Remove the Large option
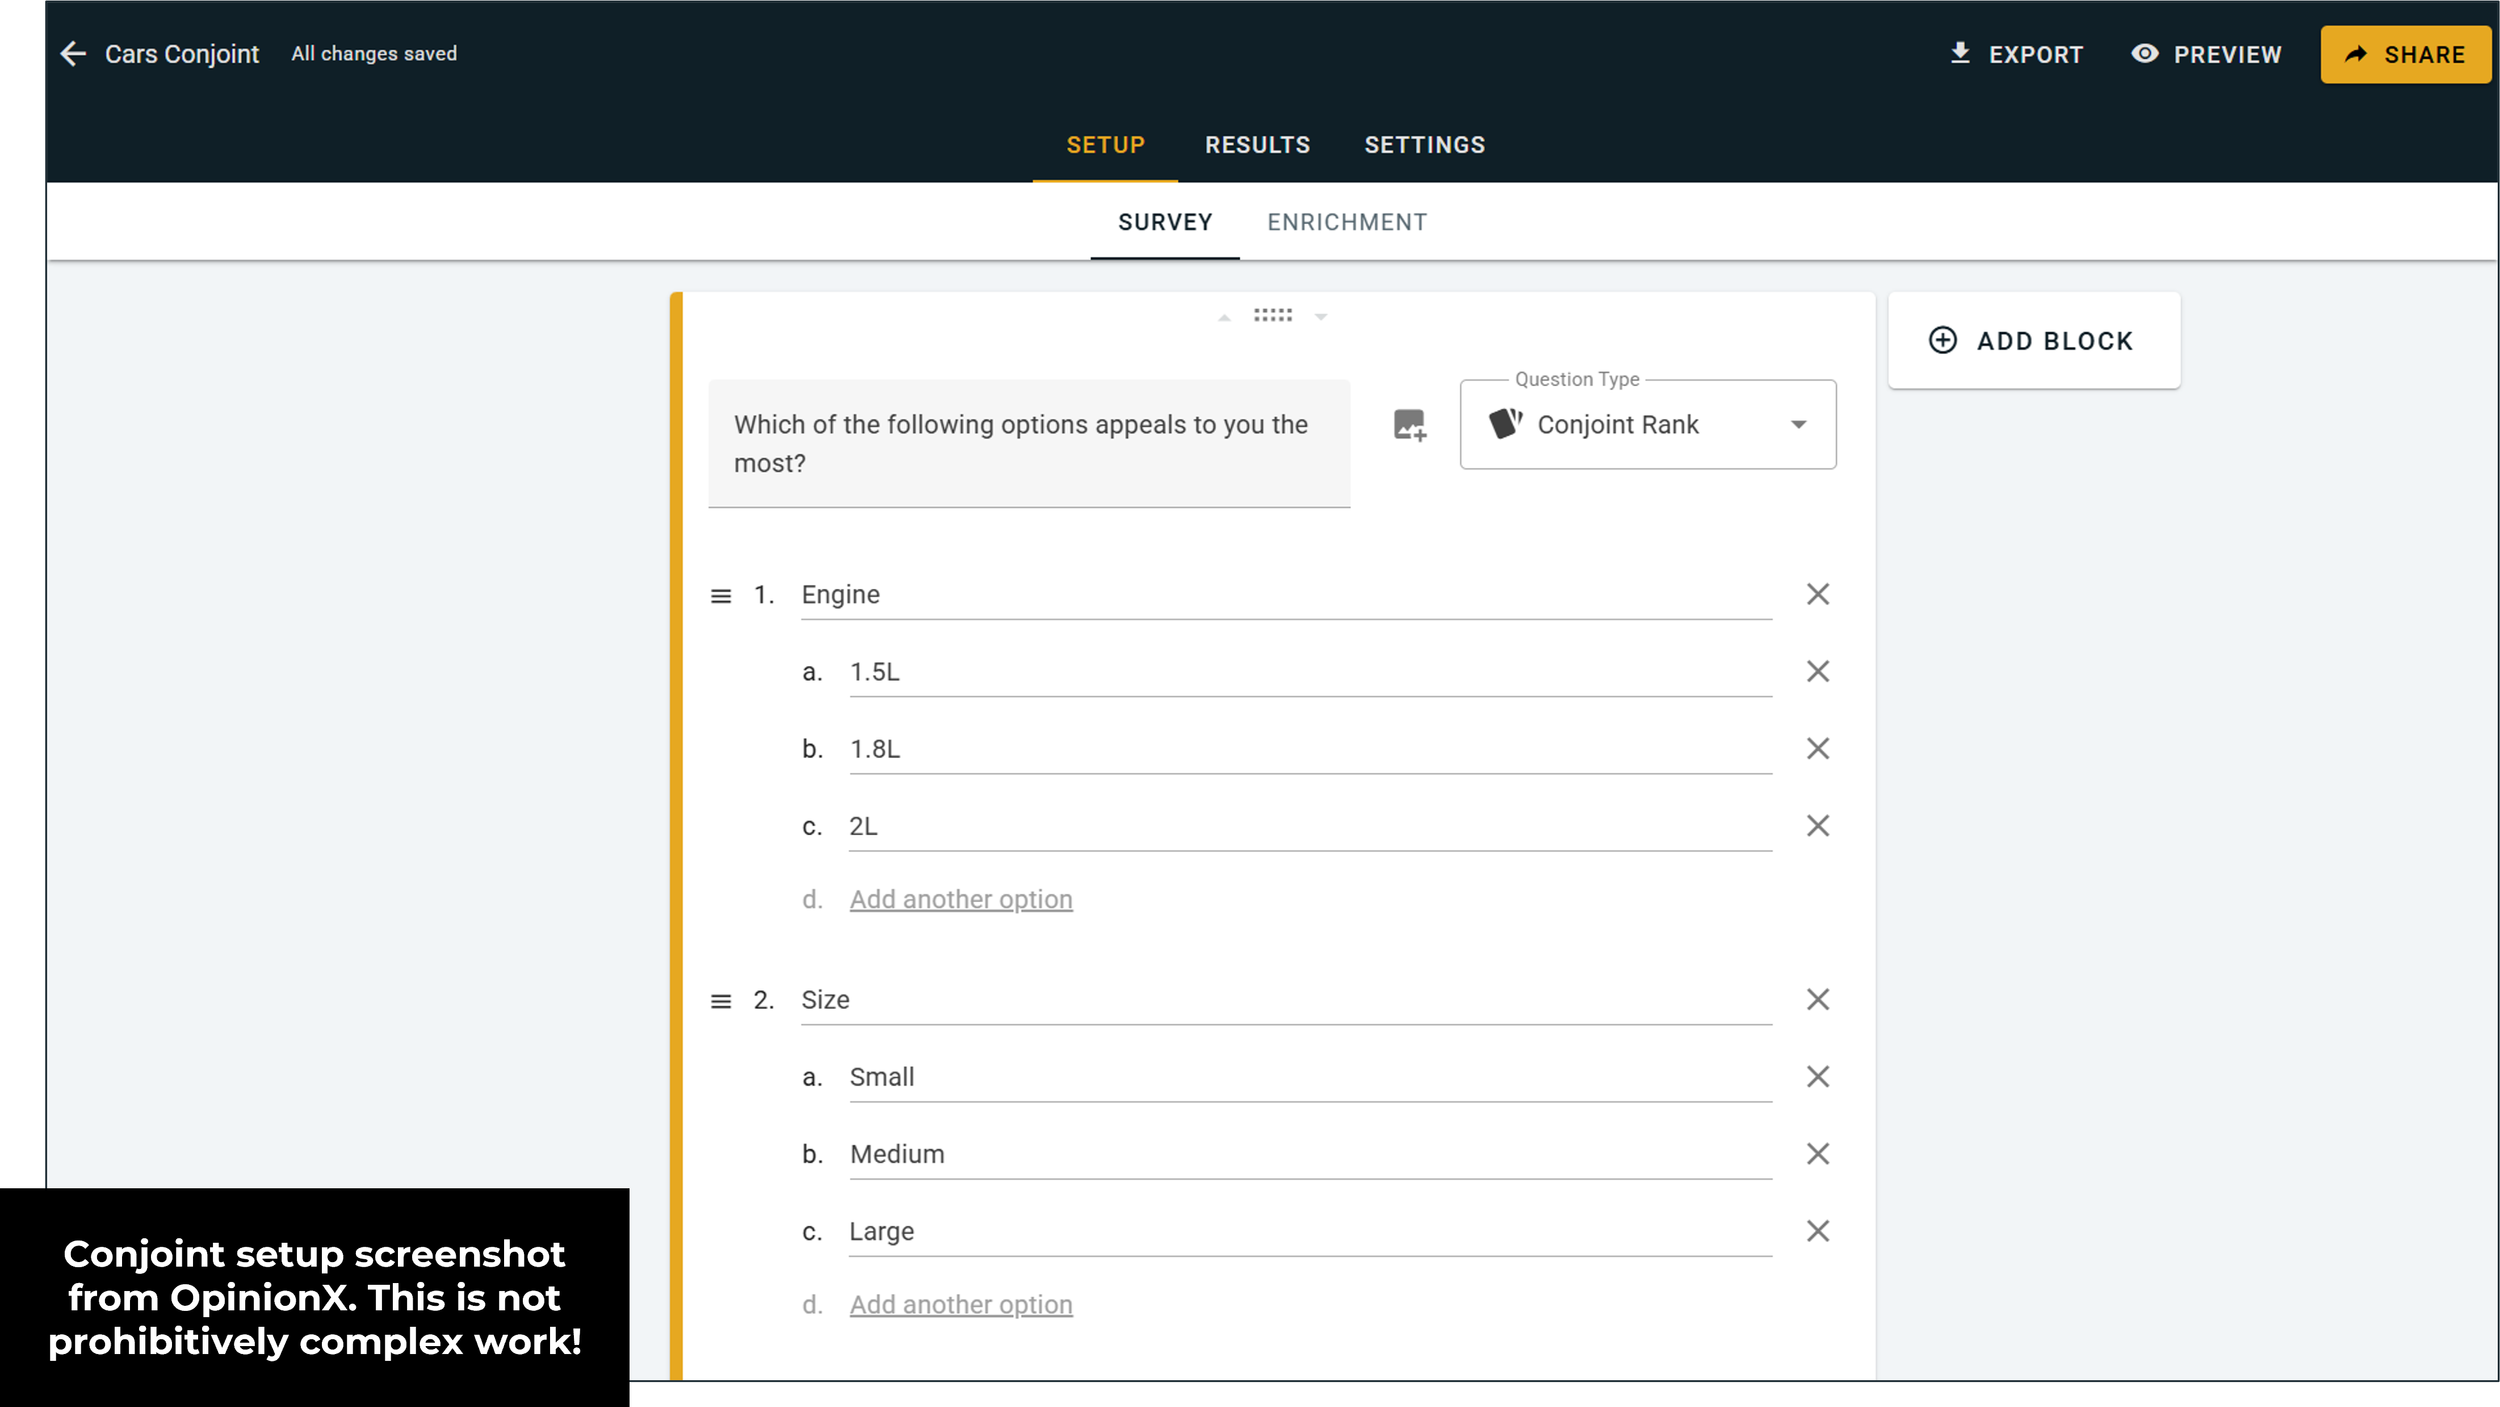Viewport: 2500px width, 1407px height. point(1818,1231)
